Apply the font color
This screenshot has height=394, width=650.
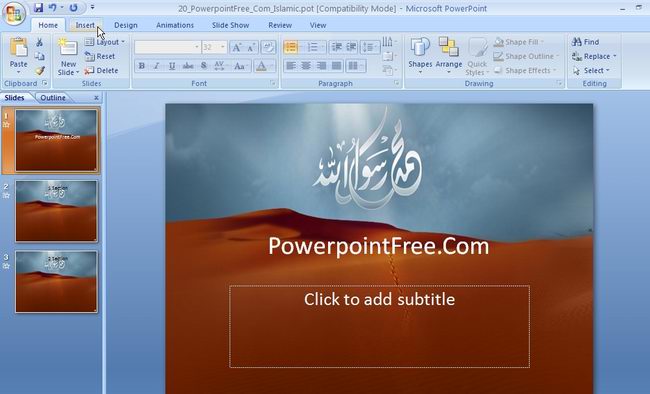(261, 66)
